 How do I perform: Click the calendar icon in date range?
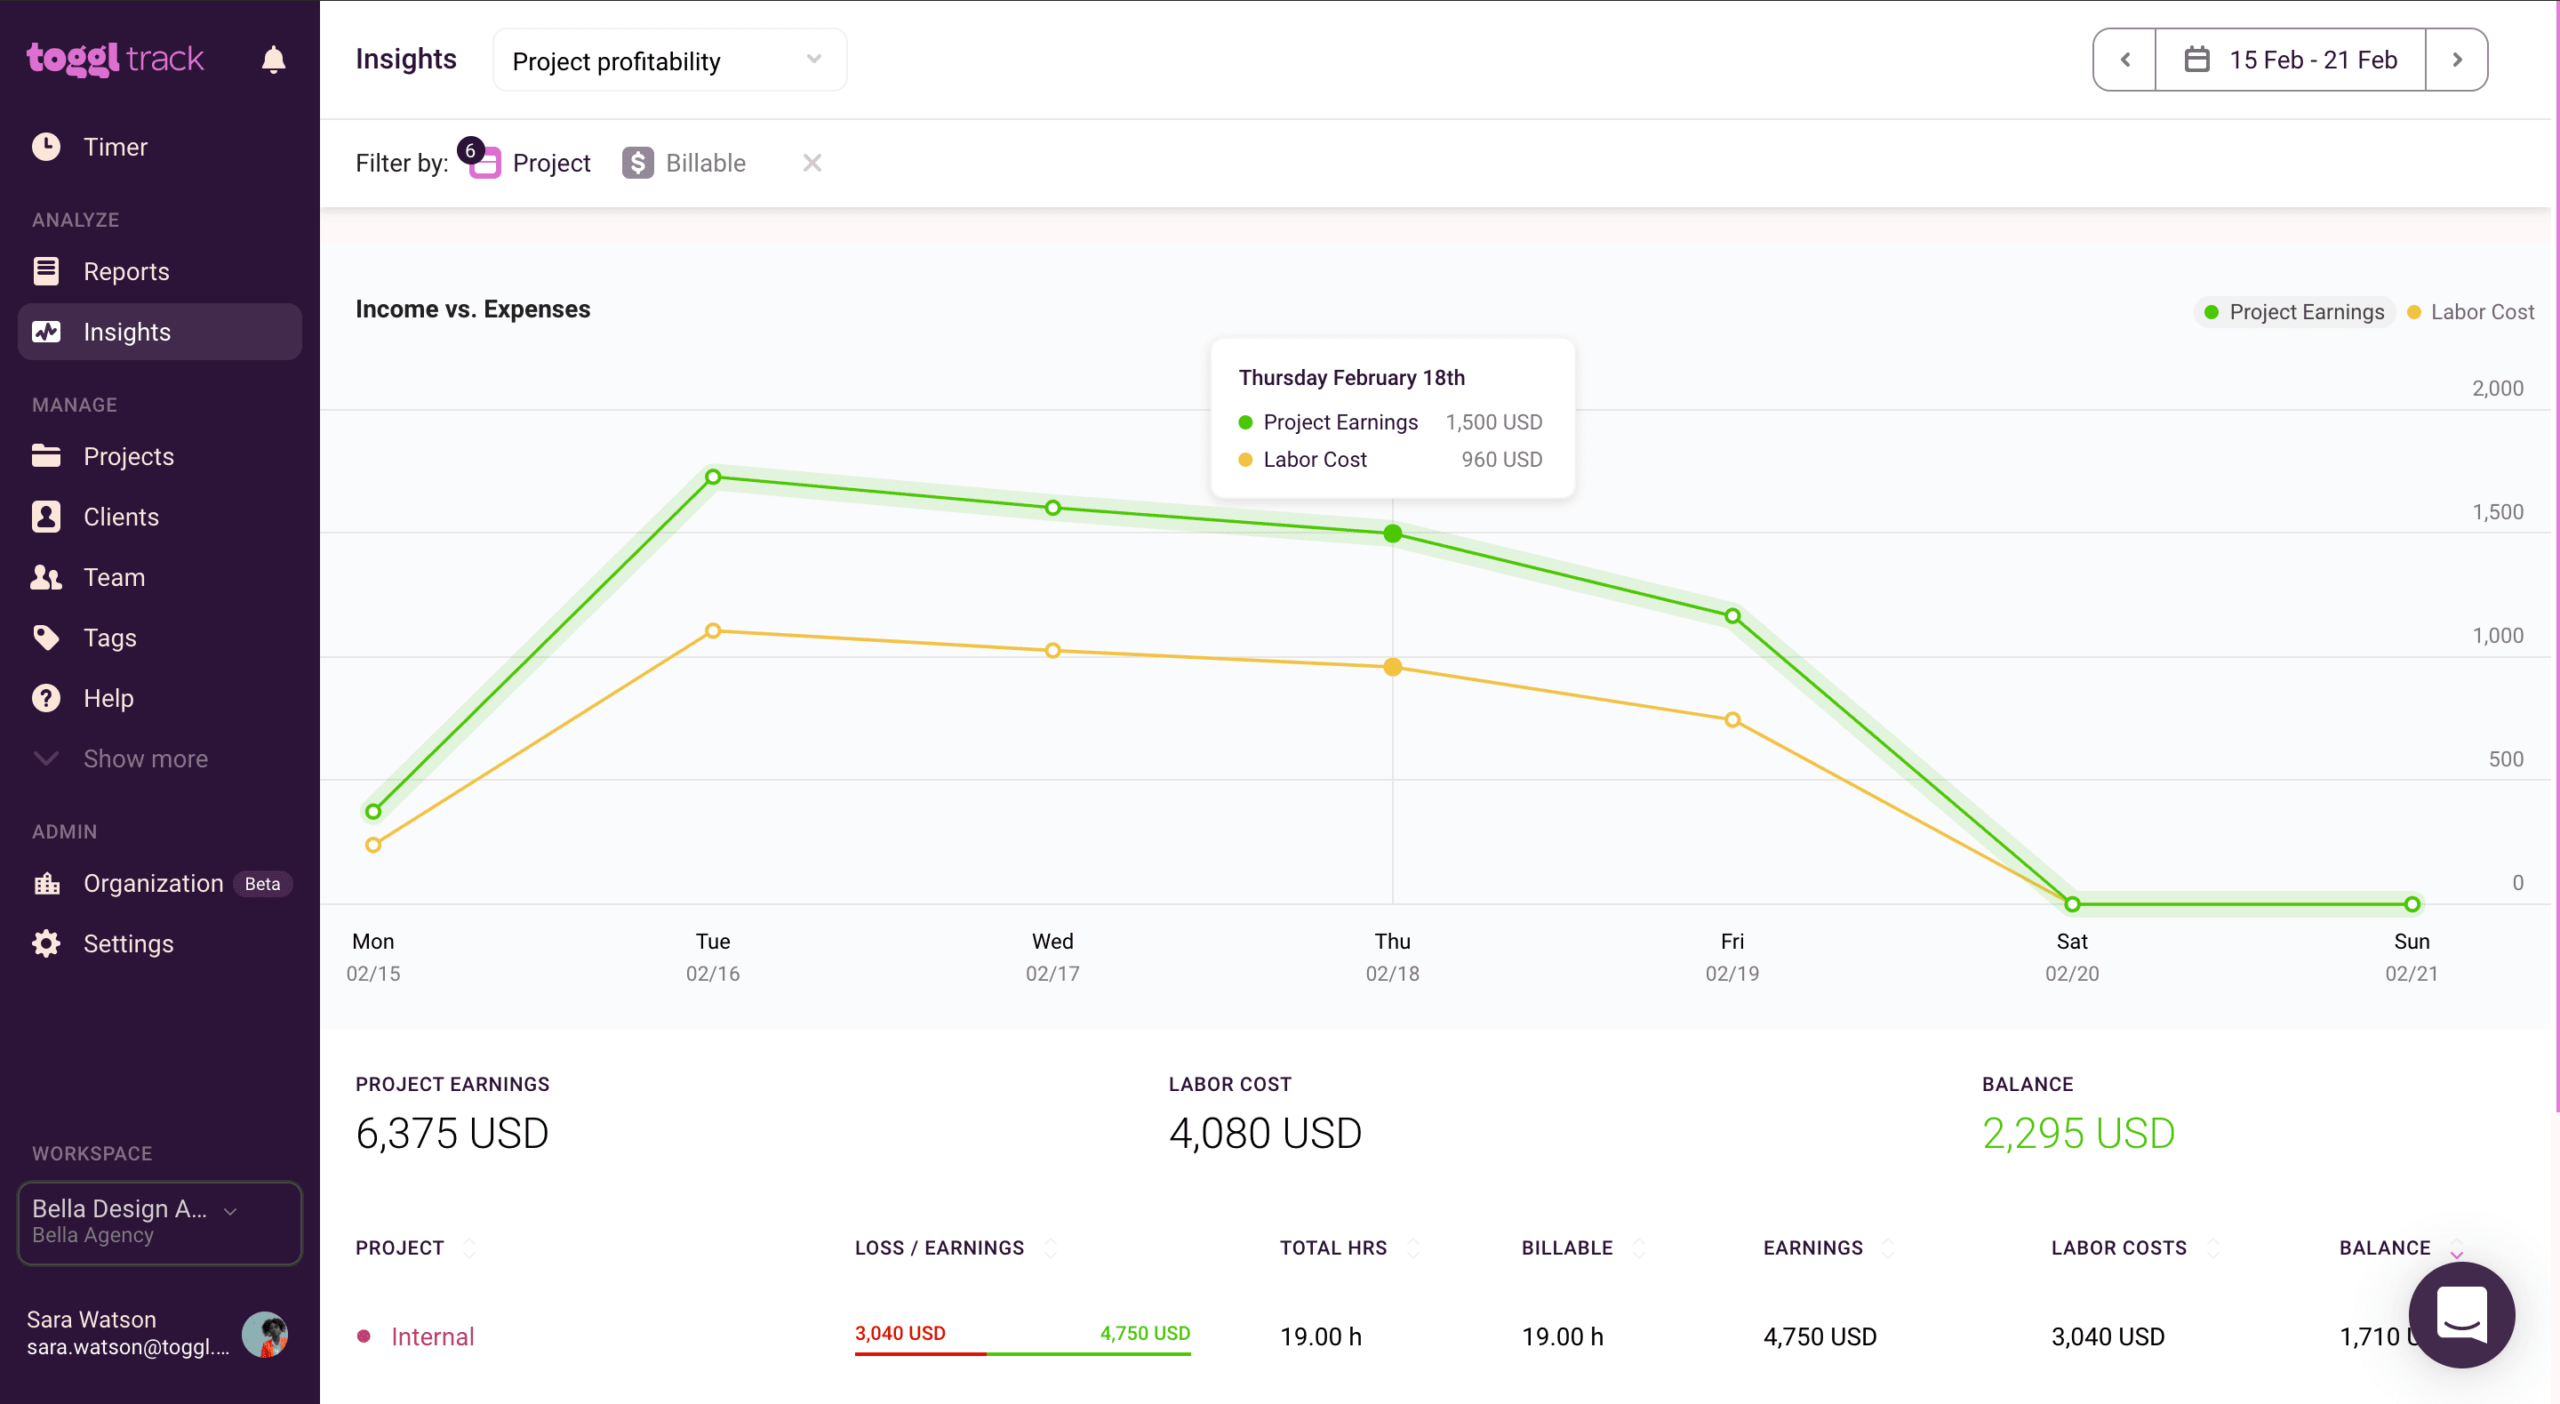[x=2196, y=60]
